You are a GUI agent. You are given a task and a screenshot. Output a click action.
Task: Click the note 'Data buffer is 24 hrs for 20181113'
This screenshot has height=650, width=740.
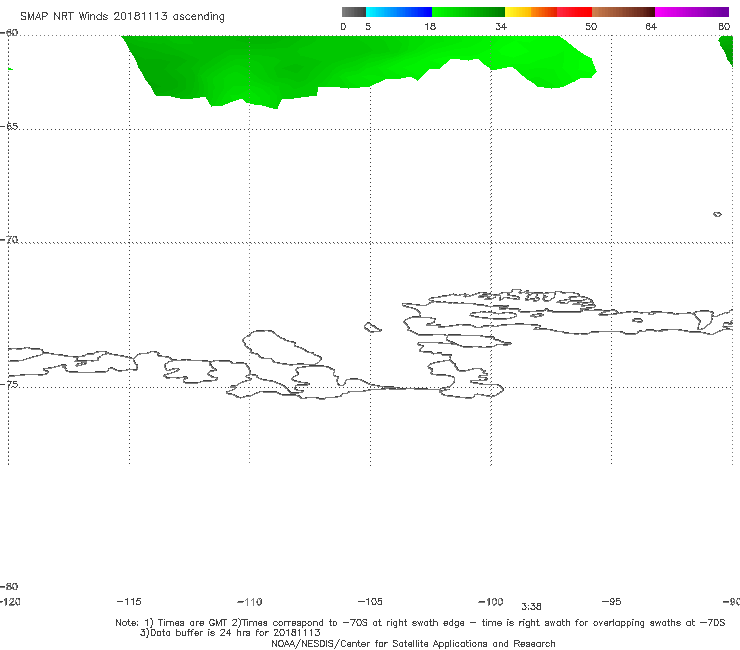(x=230, y=633)
